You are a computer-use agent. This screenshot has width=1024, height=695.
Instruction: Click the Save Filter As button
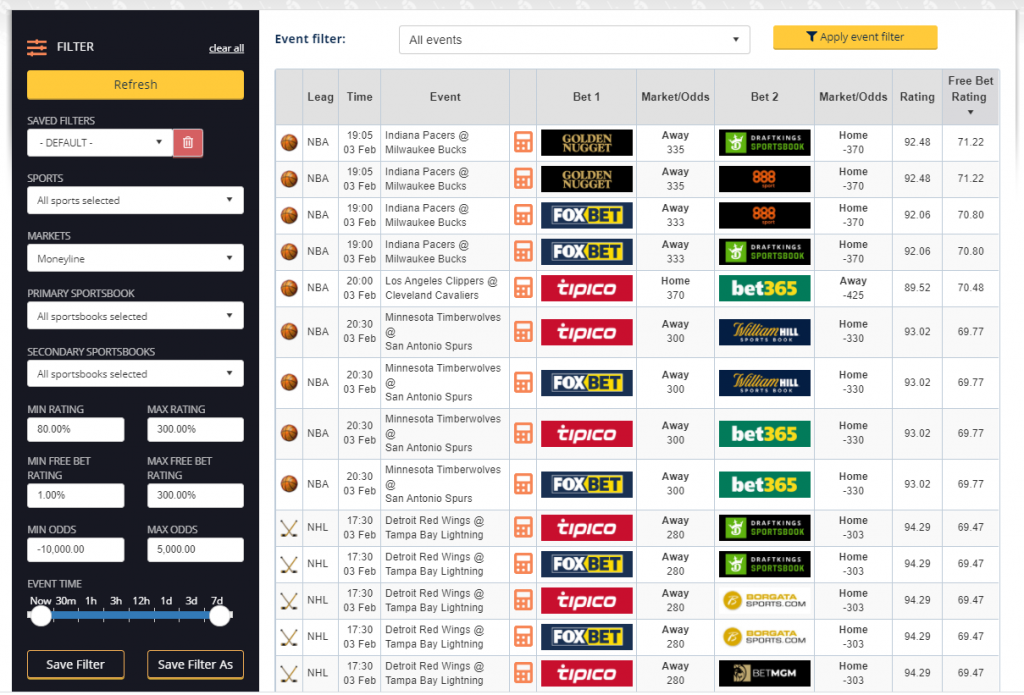(x=195, y=664)
